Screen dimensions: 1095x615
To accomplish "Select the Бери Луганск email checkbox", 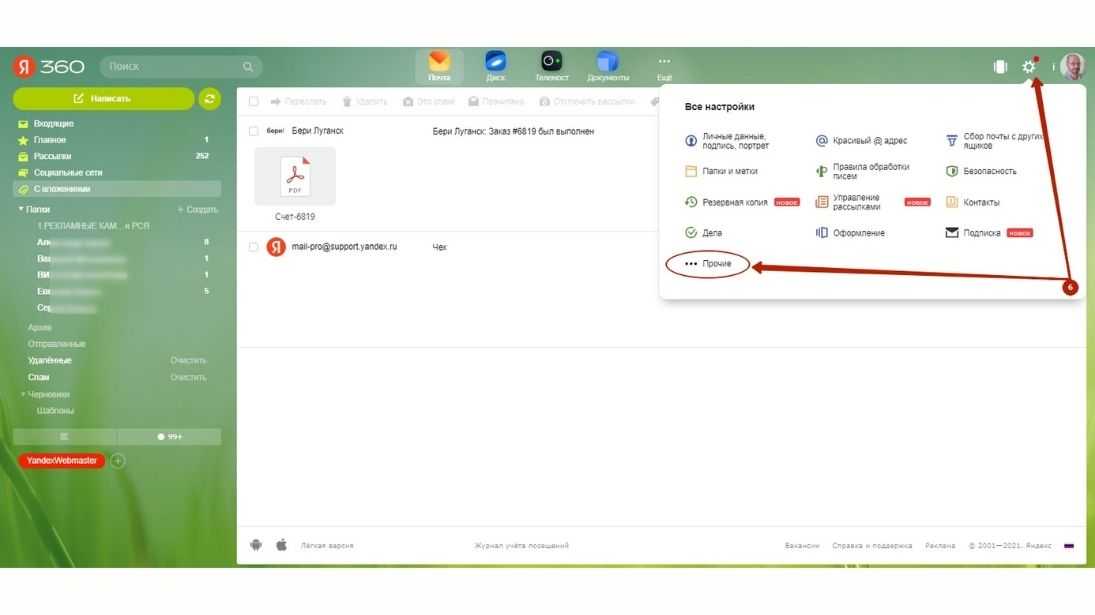I will (x=254, y=131).
